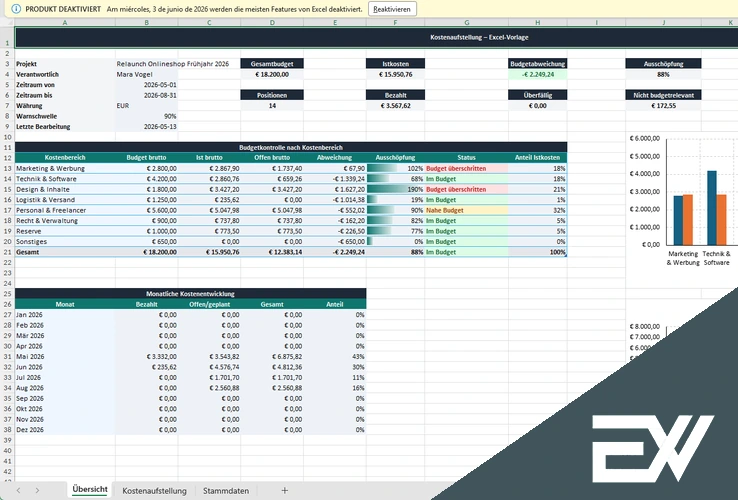Screen dimensions: 738x500
Task: Select Technik & Software Ist brutto € 2.860,76
Action: click(209, 179)
